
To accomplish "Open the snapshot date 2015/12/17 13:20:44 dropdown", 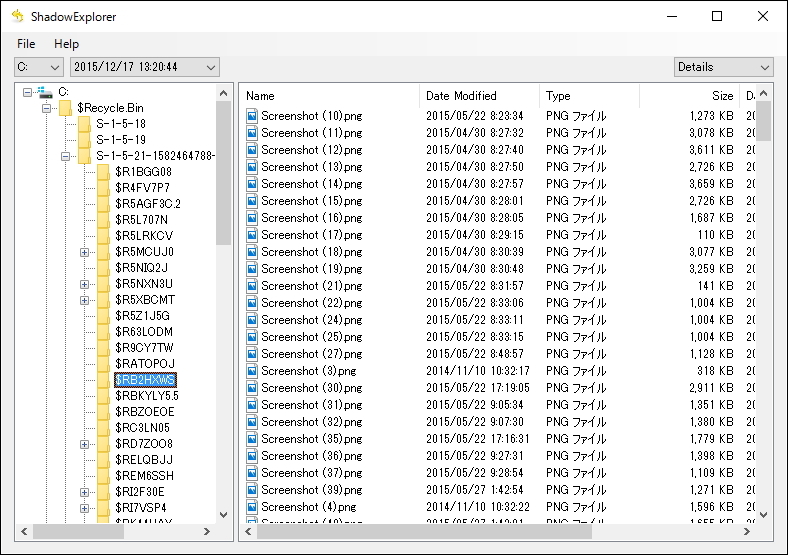I will click(x=145, y=67).
